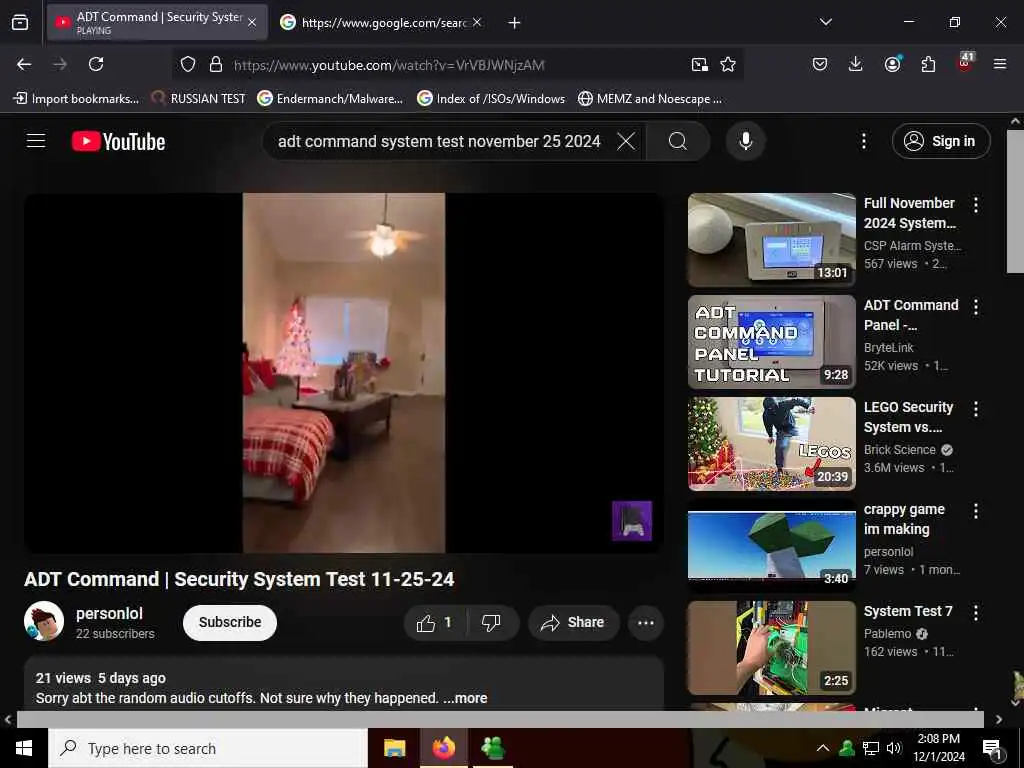
Task: Like this video thumbs up
Action: pos(435,623)
